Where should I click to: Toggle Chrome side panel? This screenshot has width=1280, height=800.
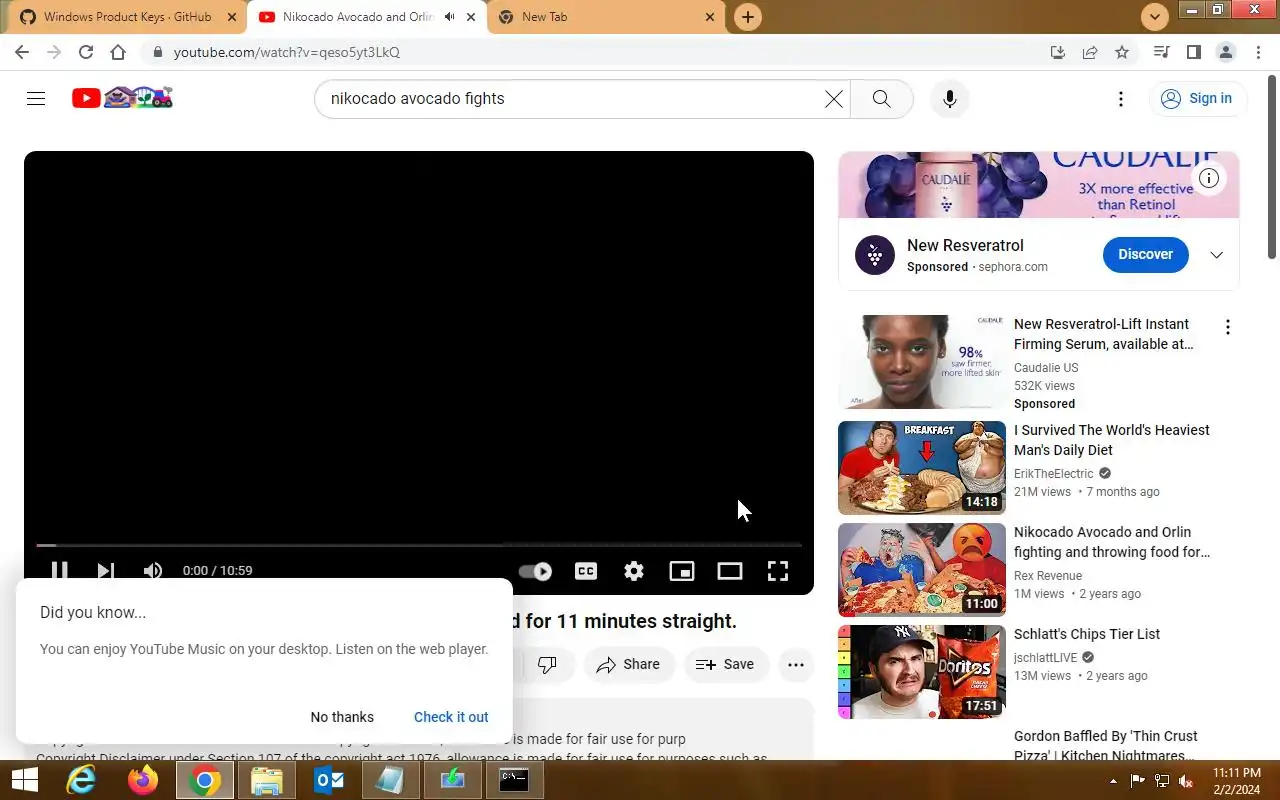coord(1194,52)
